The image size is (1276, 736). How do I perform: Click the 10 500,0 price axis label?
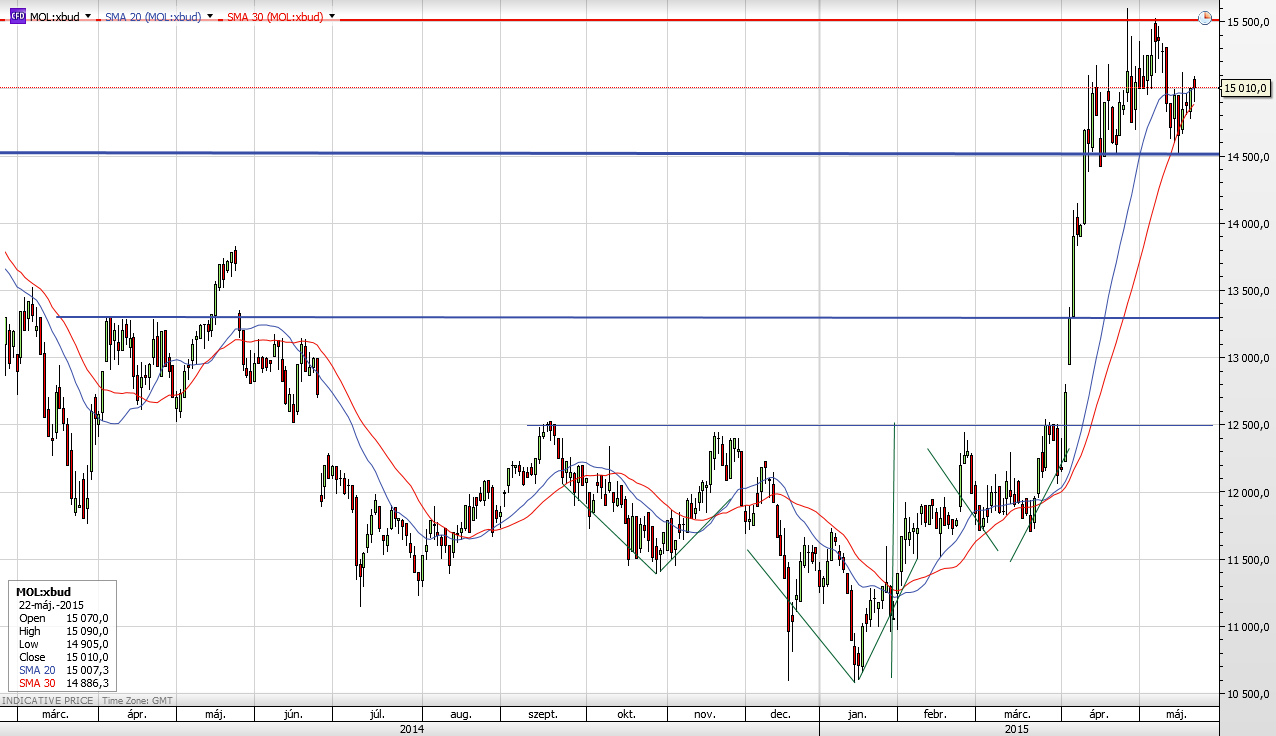pos(1249,694)
